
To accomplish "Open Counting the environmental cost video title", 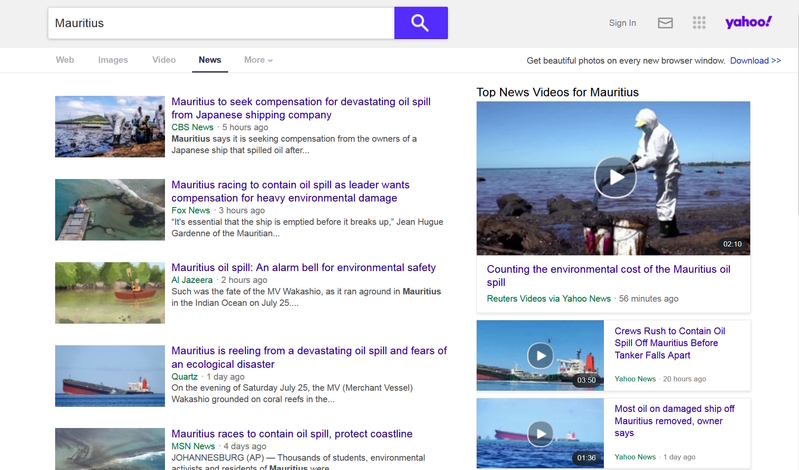I will coord(608,276).
